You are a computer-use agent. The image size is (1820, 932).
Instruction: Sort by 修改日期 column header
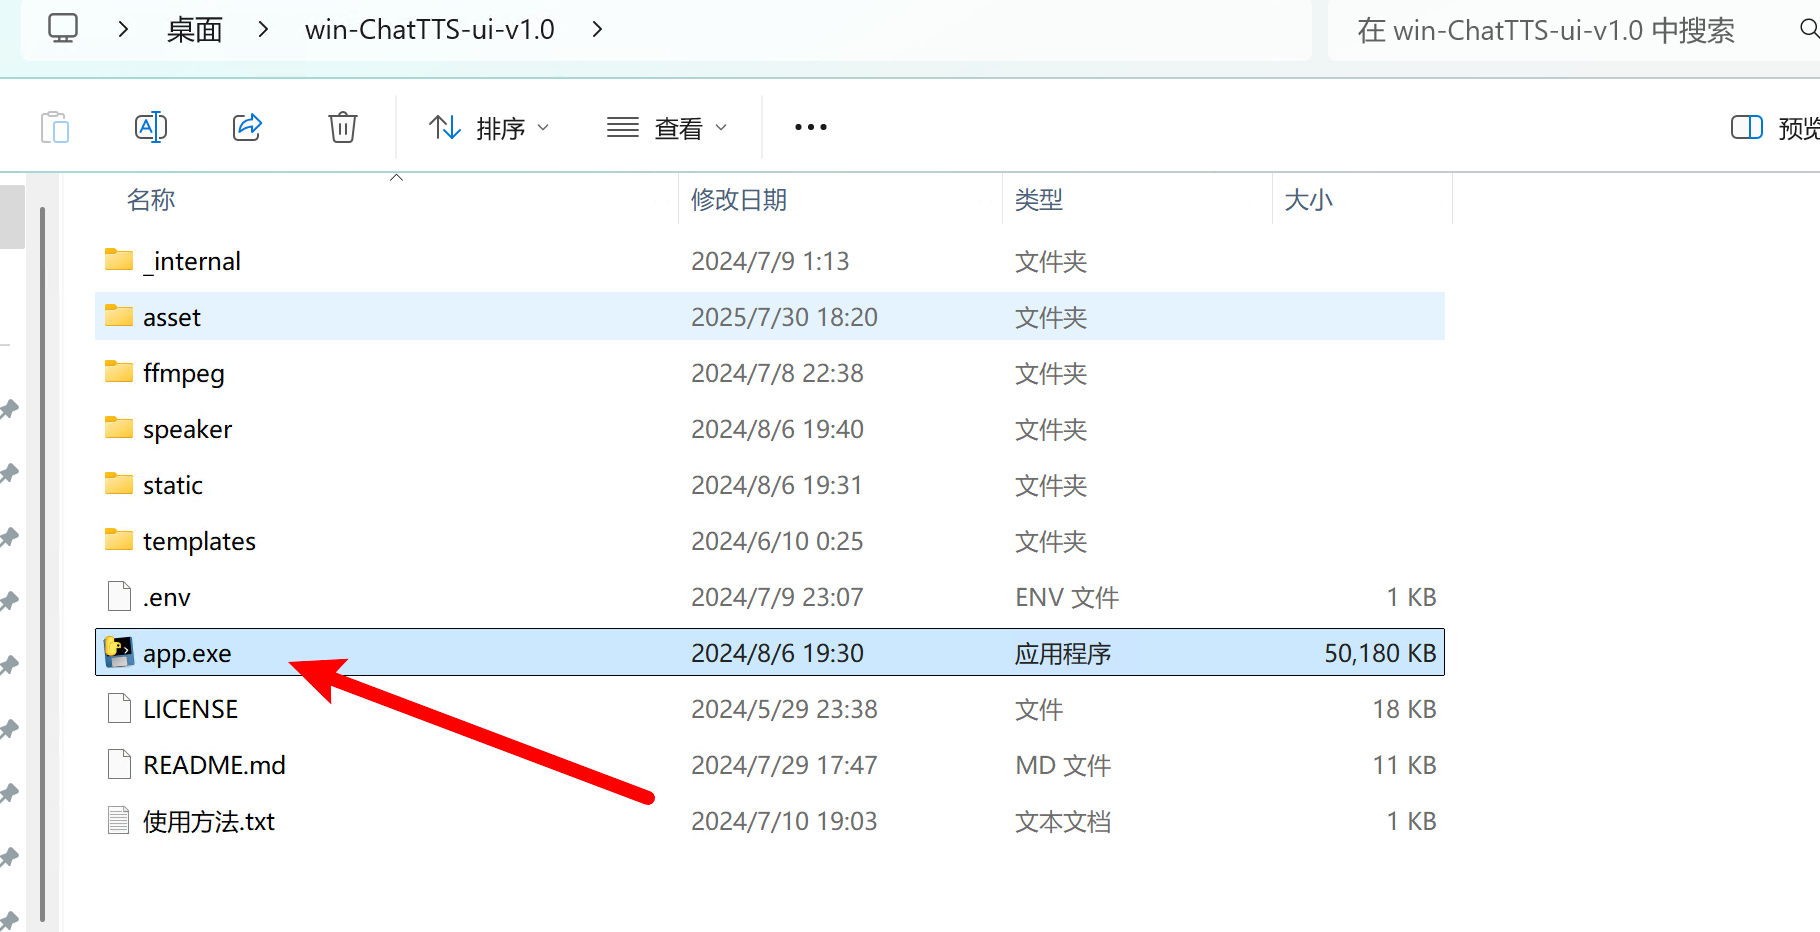pyautogui.click(x=739, y=200)
